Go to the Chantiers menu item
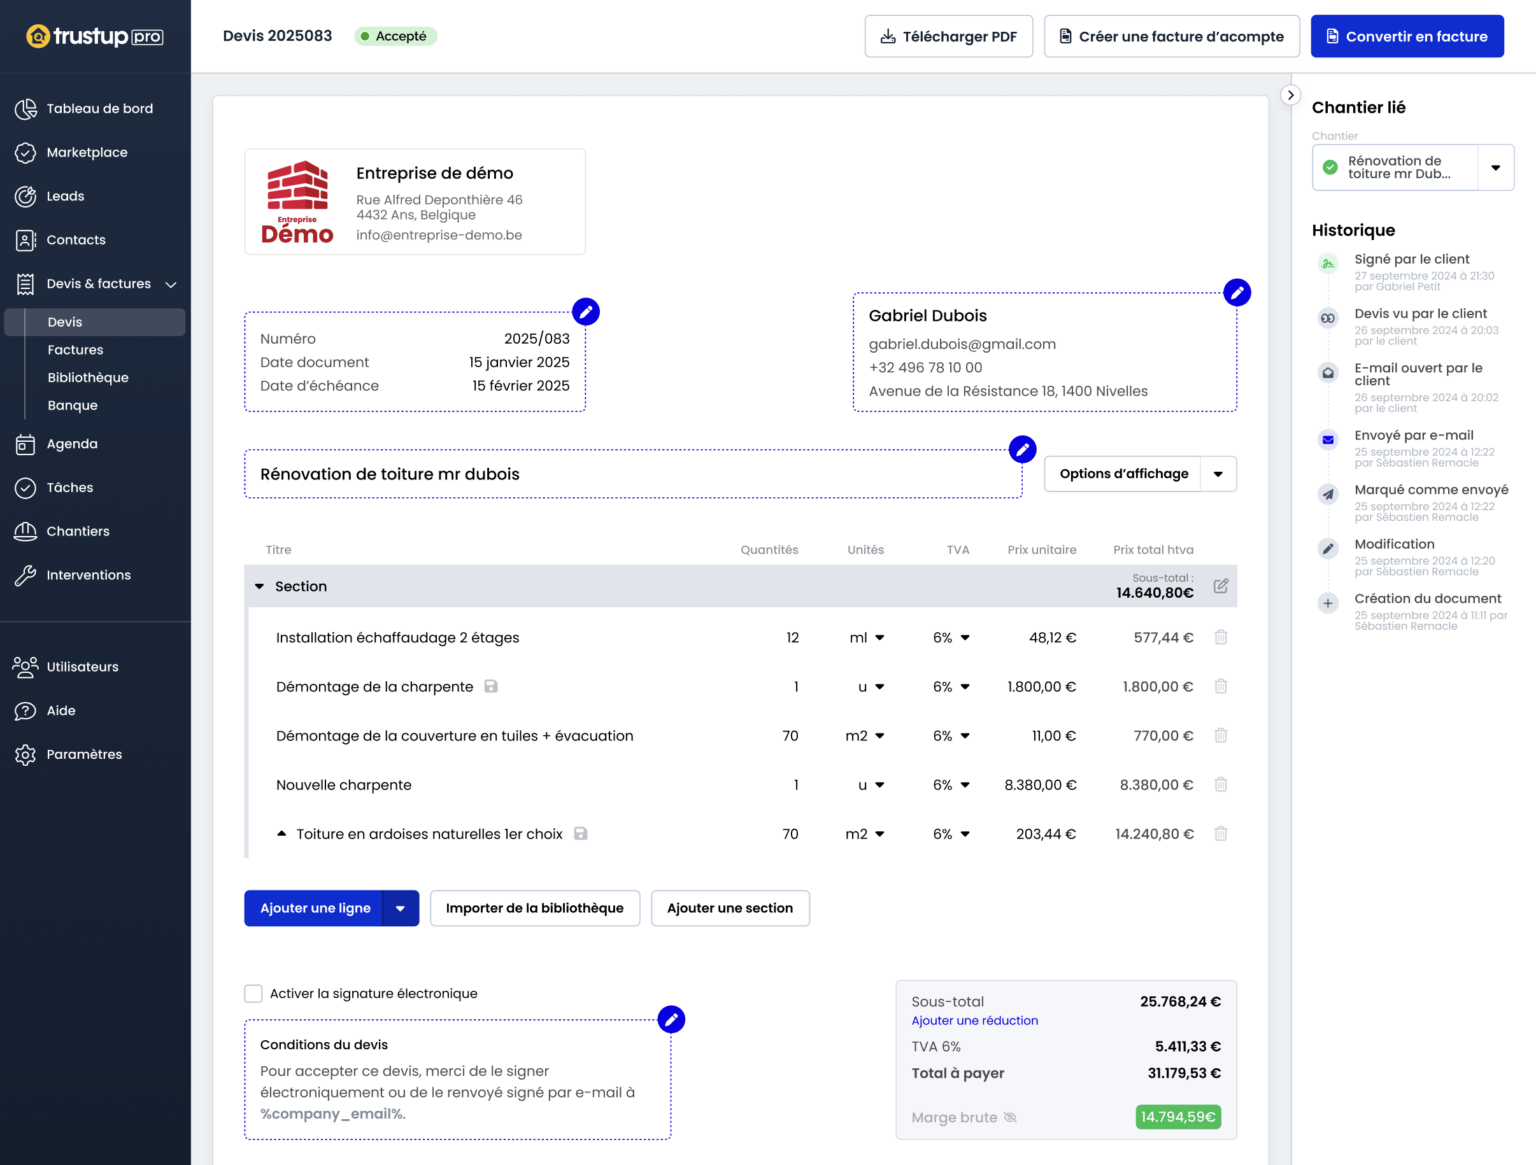This screenshot has height=1165, width=1536. pyautogui.click(x=78, y=531)
